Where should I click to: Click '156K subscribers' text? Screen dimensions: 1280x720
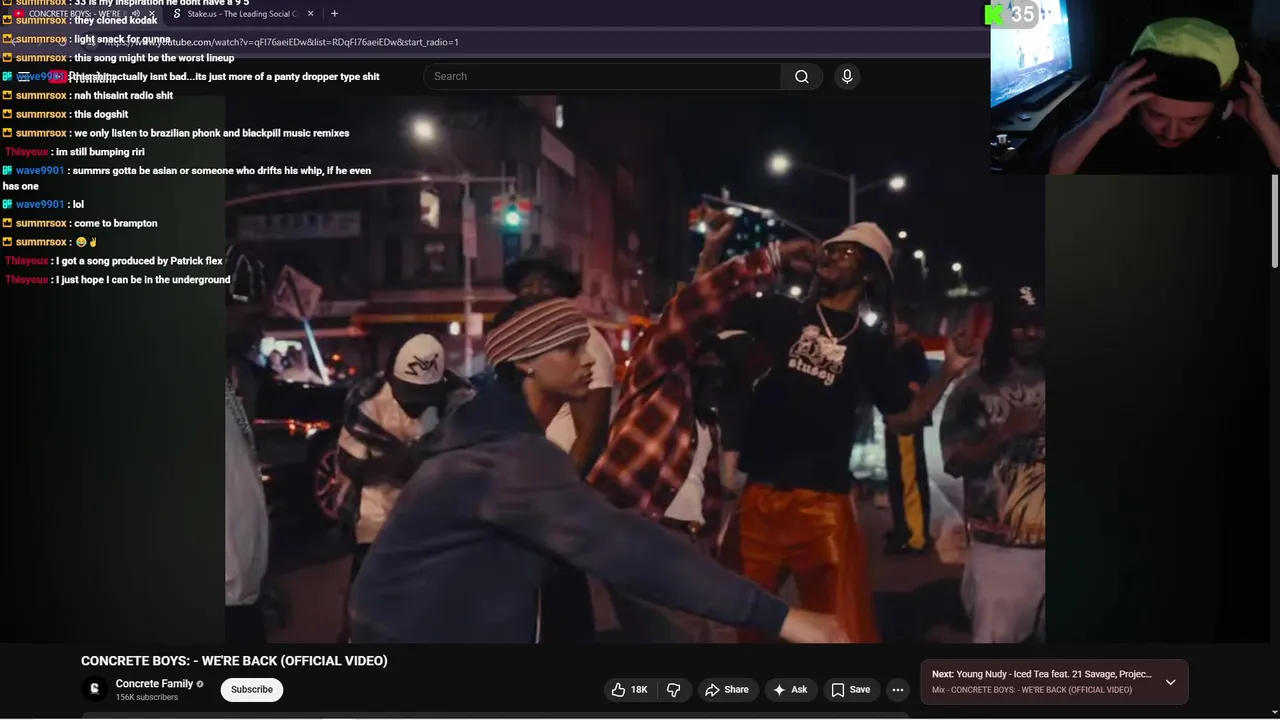coord(147,698)
